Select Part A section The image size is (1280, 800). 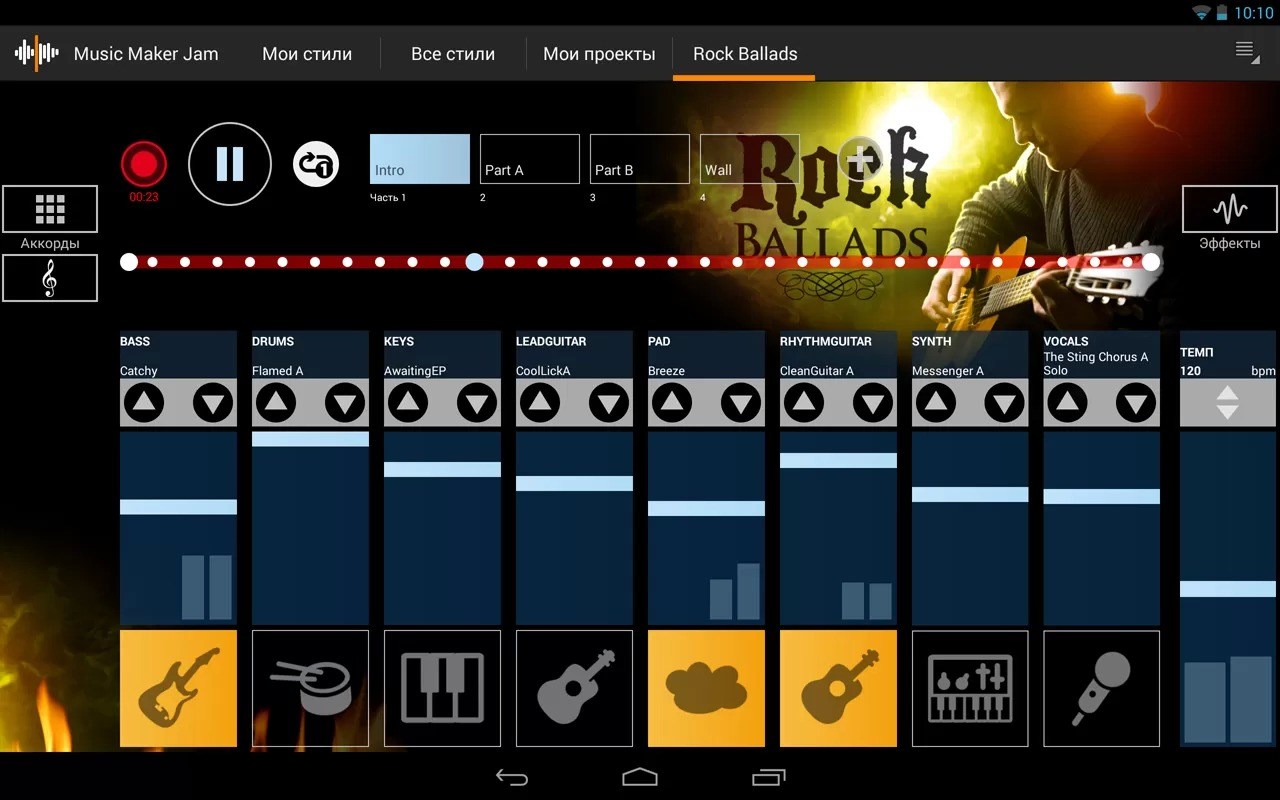point(530,159)
